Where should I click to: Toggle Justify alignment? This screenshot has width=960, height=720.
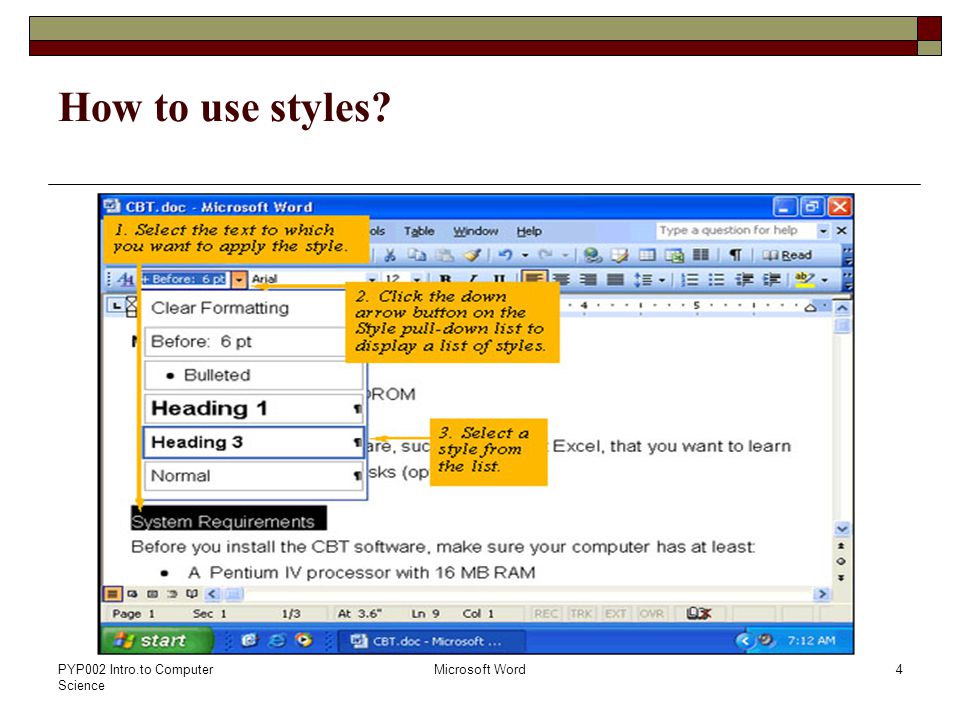click(x=615, y=280)
